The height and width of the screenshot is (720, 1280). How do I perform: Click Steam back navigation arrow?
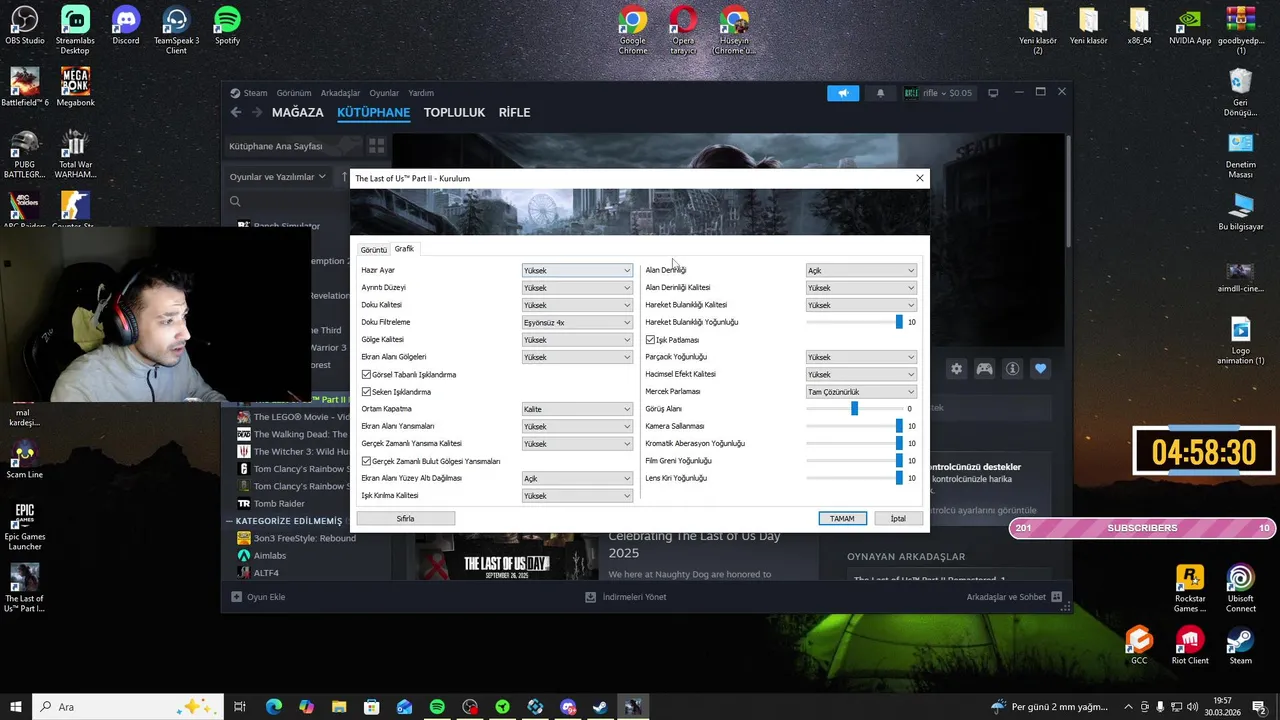(x=236, y=112)
